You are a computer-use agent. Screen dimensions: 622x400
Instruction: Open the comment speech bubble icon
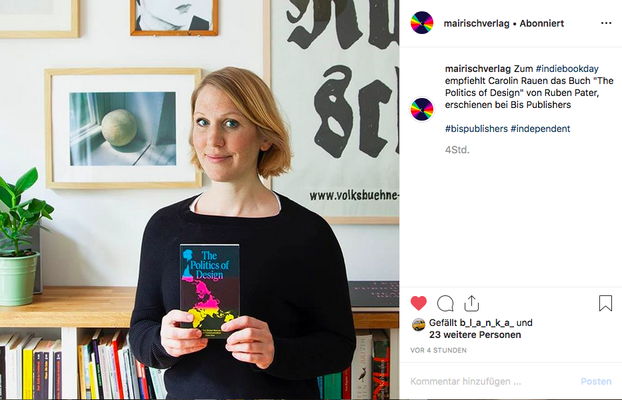[x=445, y=304]
